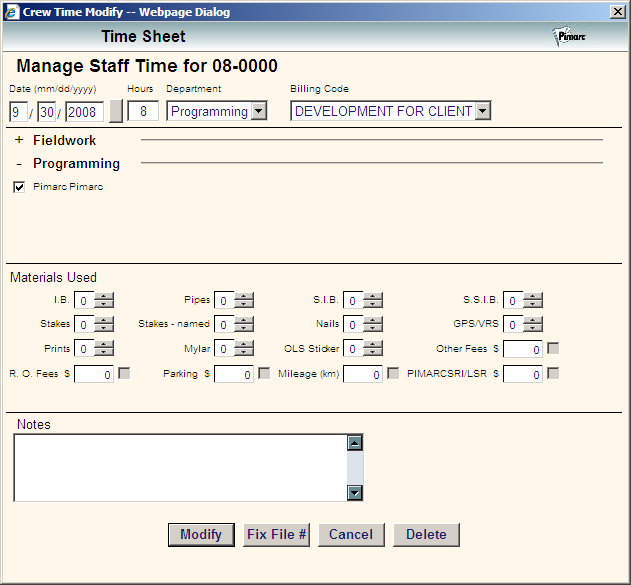Click the Stakes - named quantity field

(225, 324)
